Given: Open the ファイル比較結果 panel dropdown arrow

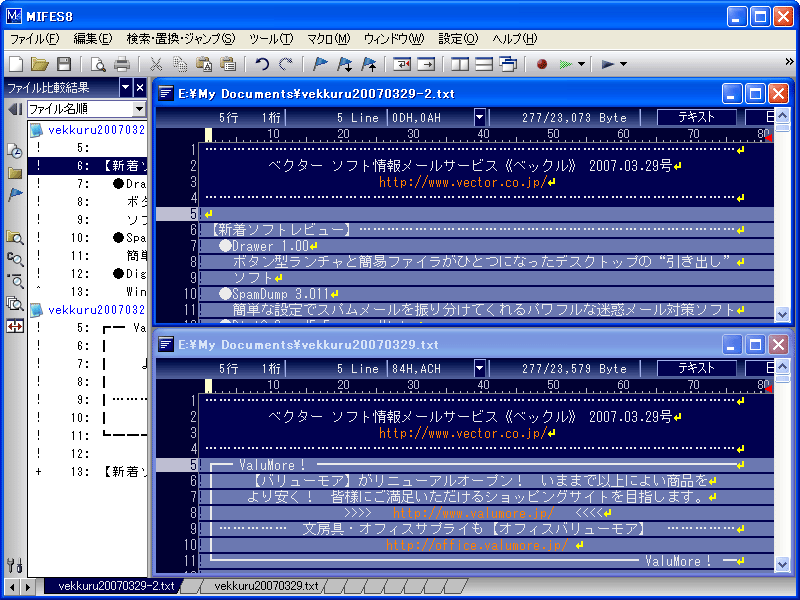Looking at the screenshot, I should tap(126, 88).
